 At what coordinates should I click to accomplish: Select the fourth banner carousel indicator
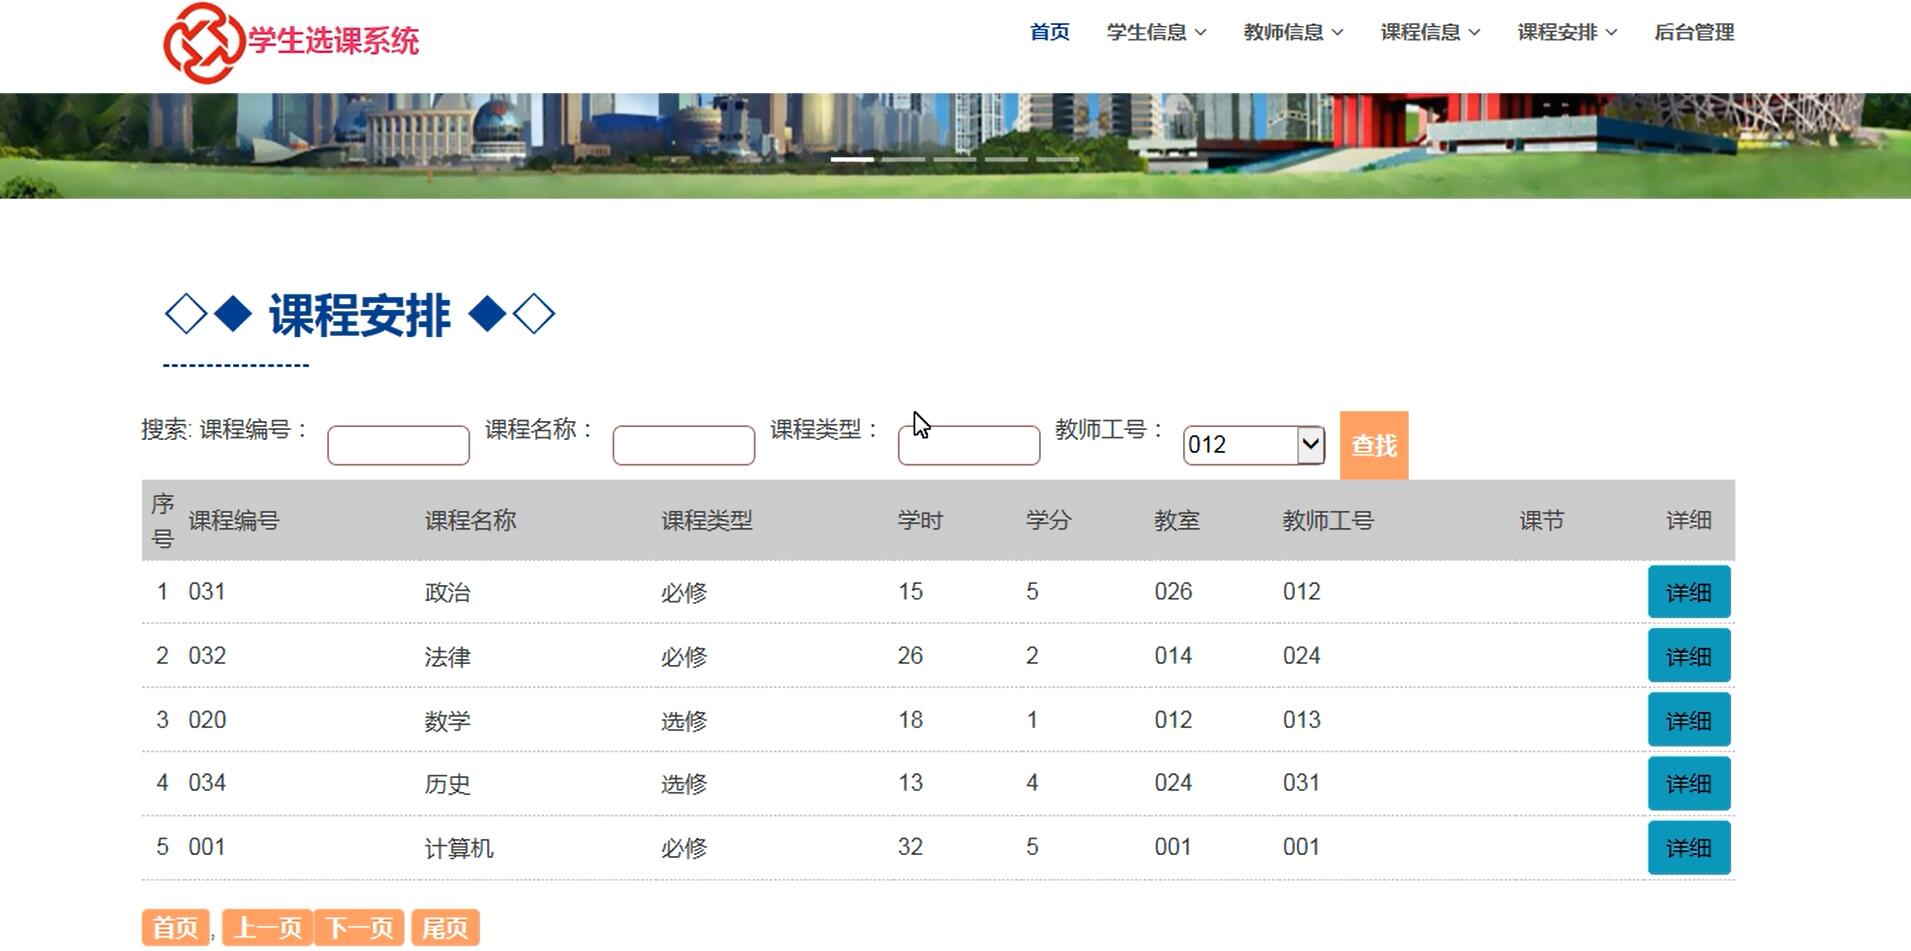click(1005, 159)
